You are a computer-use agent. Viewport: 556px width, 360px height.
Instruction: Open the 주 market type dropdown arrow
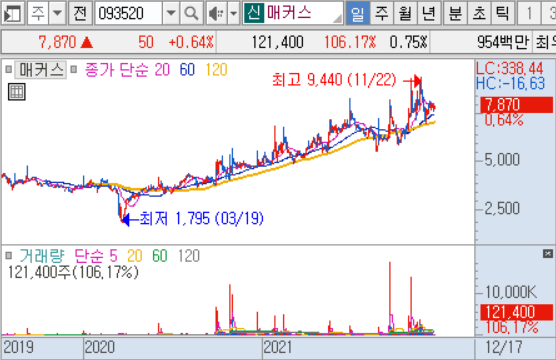tap(57, 13)
